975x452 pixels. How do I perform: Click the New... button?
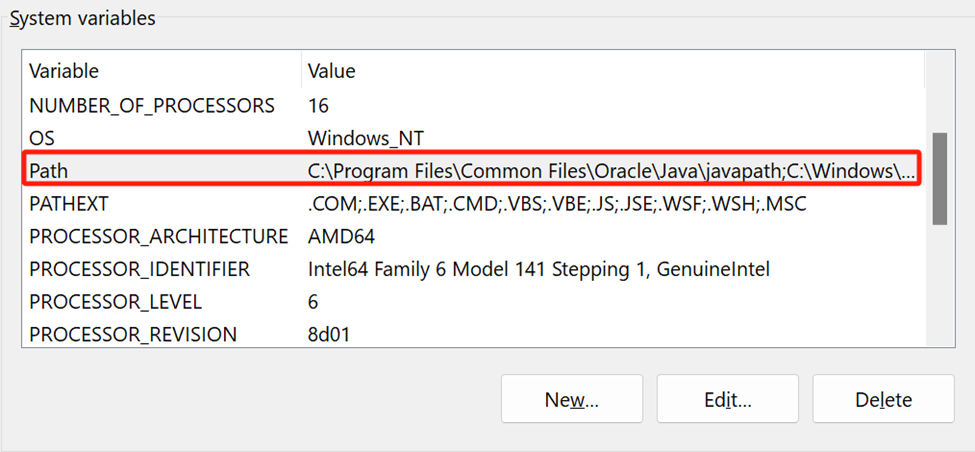pos(571,400)
